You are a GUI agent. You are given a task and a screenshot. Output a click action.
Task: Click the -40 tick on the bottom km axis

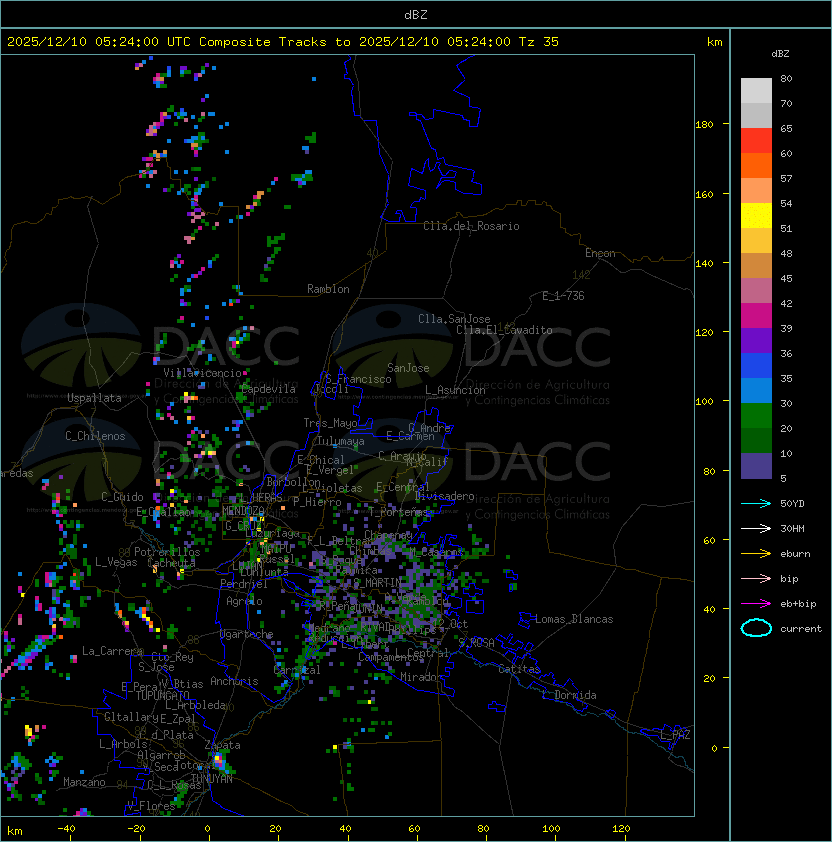coord(66,829)
